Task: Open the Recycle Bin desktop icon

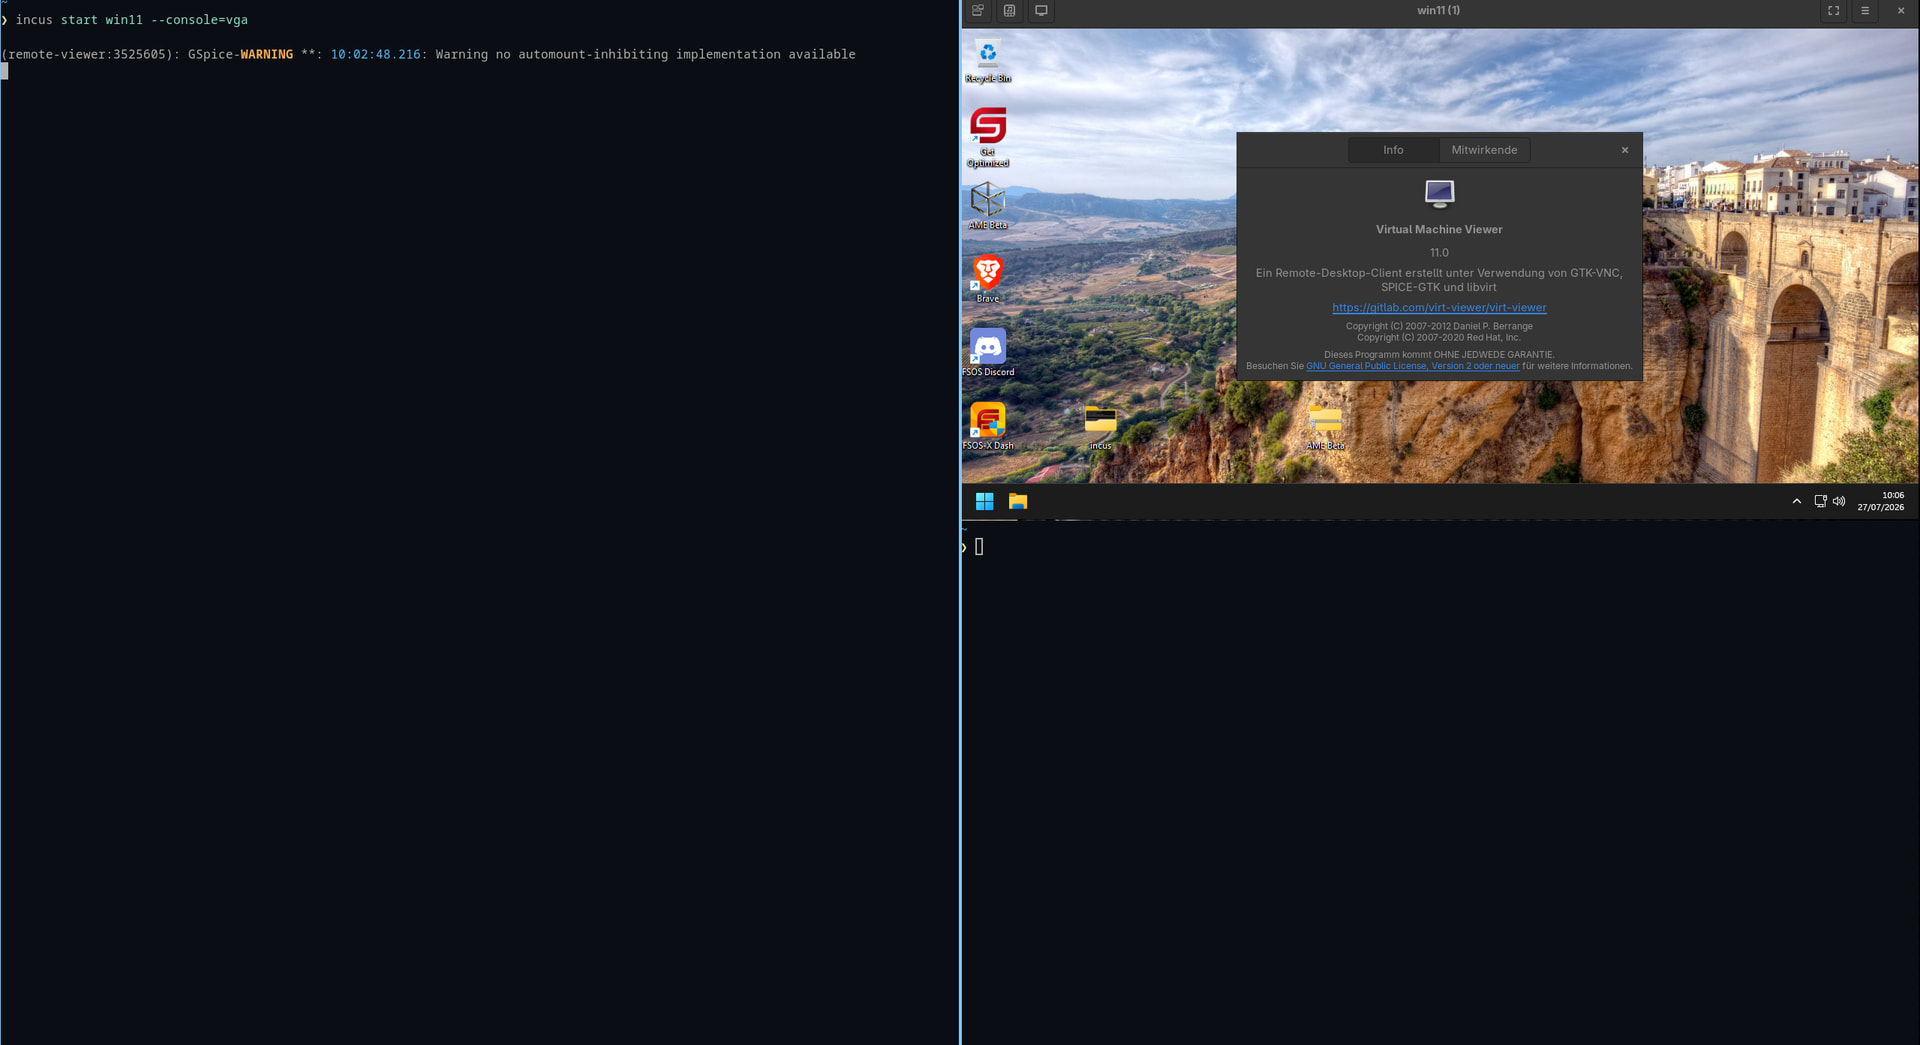Action: [988, 61]
